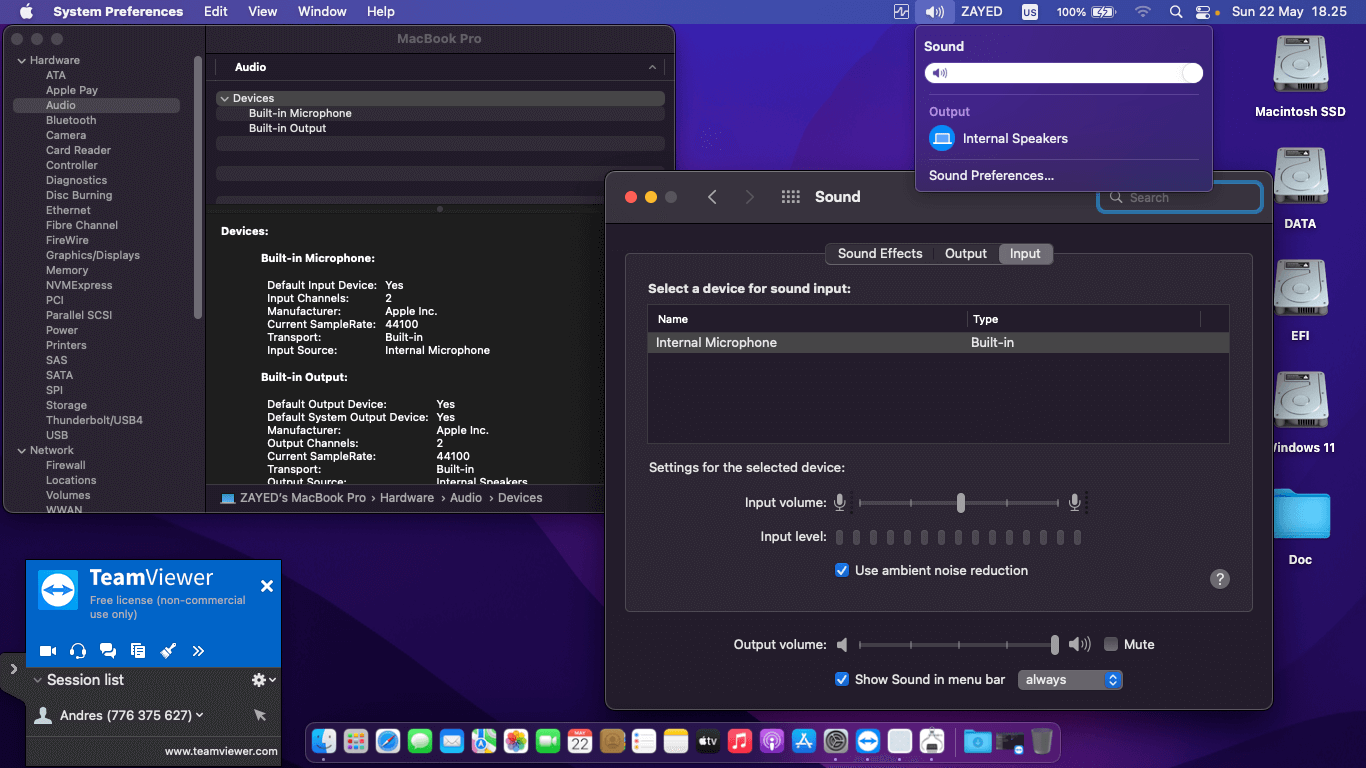Image resolution: width=1366 pixels, height=768 pixels.
Task: Collapse the Devices disclosure triangle in Audio list
Action: click(224, 99)
